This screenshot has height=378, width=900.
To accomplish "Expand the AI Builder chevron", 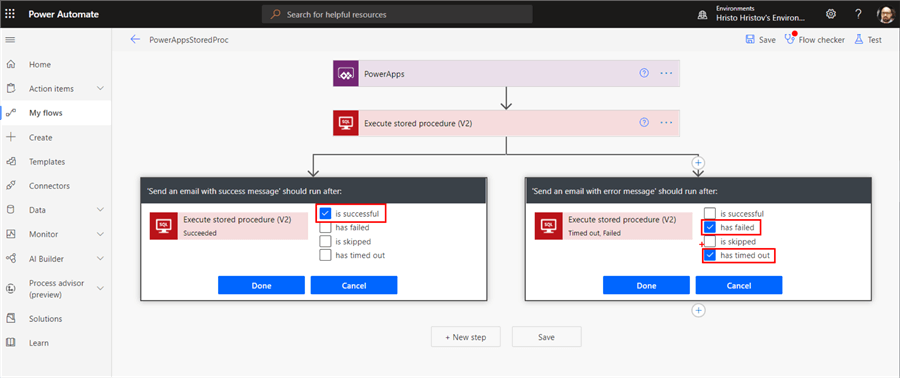I will 100,259.
